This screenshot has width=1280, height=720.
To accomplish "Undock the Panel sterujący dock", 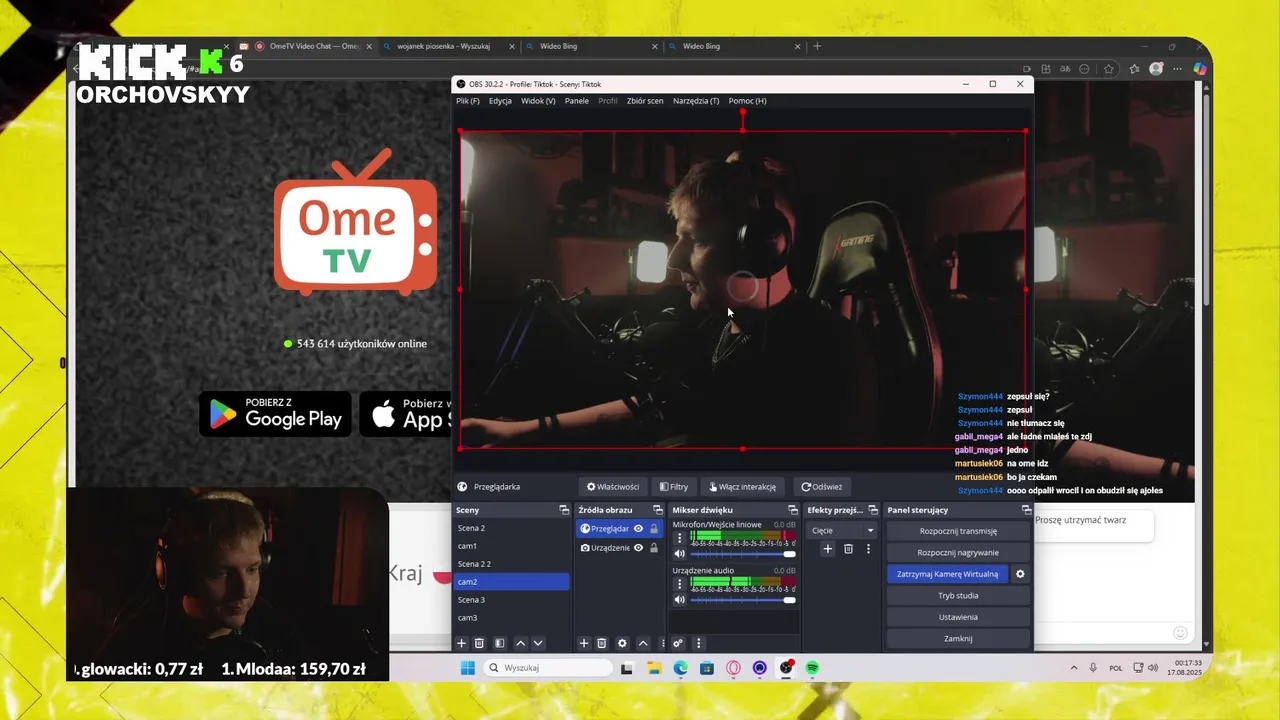I will [1026, 510].
